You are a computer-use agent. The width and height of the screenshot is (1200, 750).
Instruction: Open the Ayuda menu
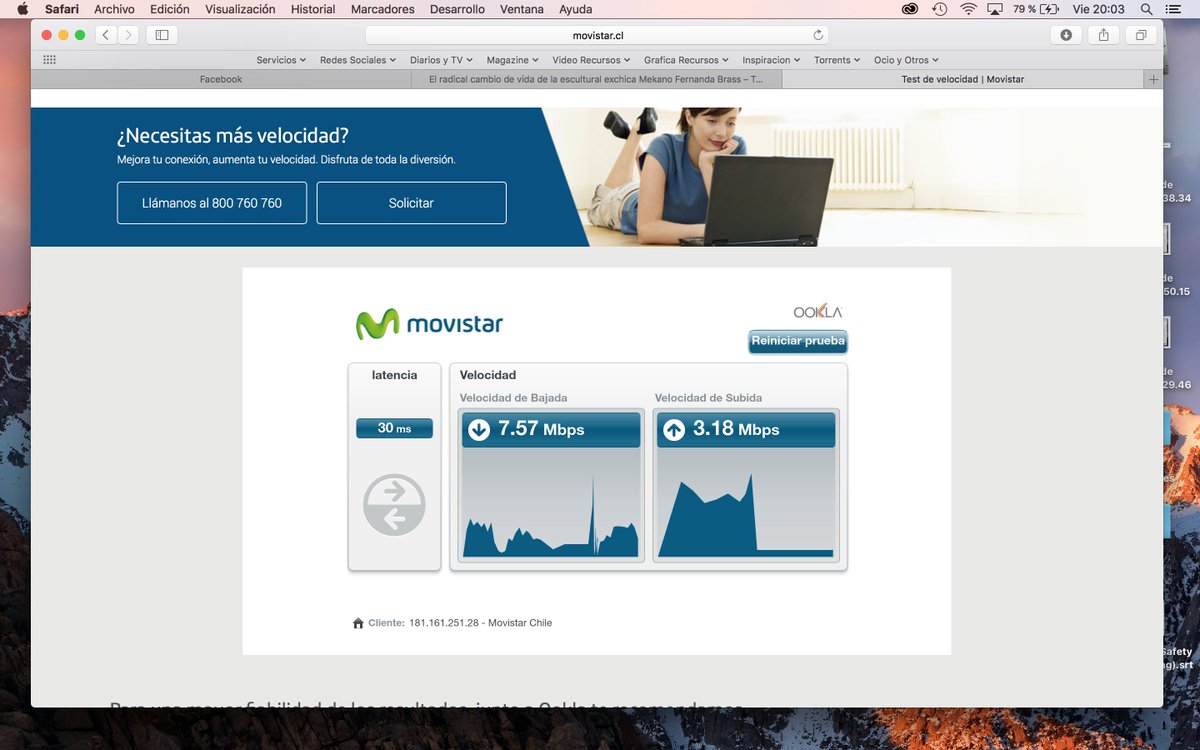(x=575, y=9)
